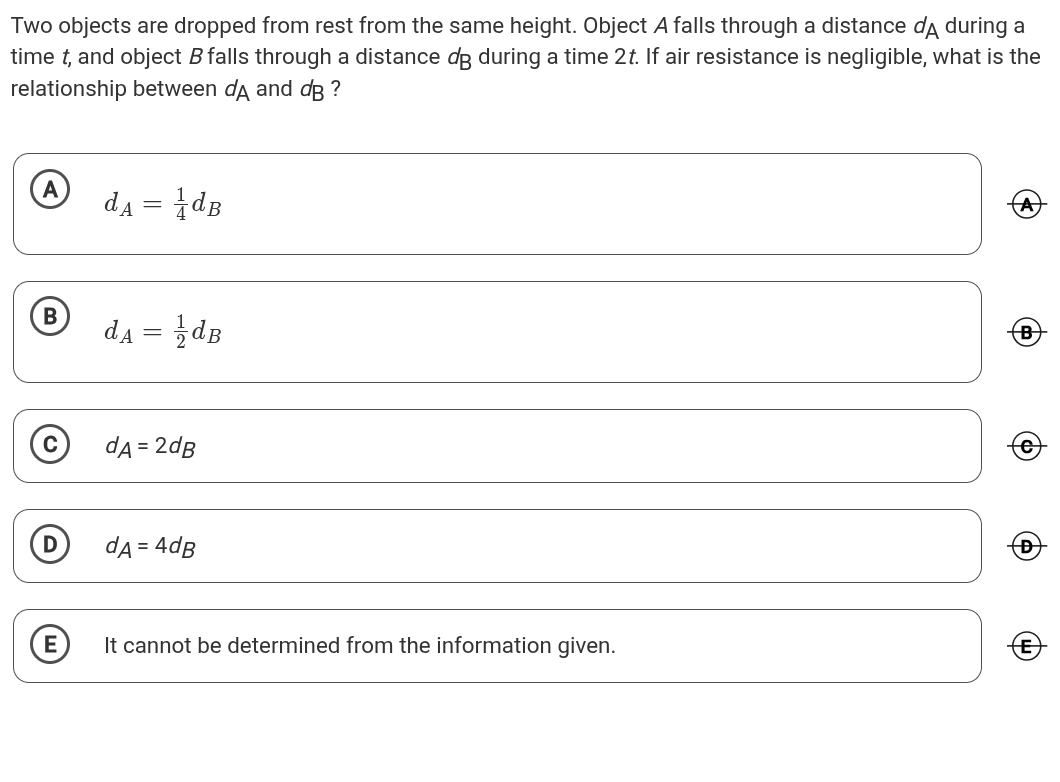This screenshot has height=782, width=1060.
Task: Click the answer text dA = 4dB
Action: pyautogui.click(x=150, y=546)
